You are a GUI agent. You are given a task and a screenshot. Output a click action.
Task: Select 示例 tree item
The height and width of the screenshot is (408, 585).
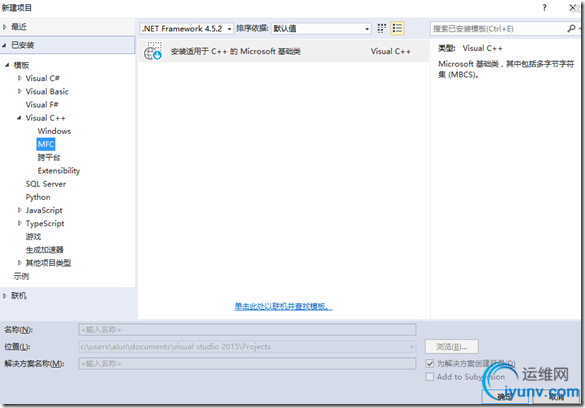[x=21, y=276]
